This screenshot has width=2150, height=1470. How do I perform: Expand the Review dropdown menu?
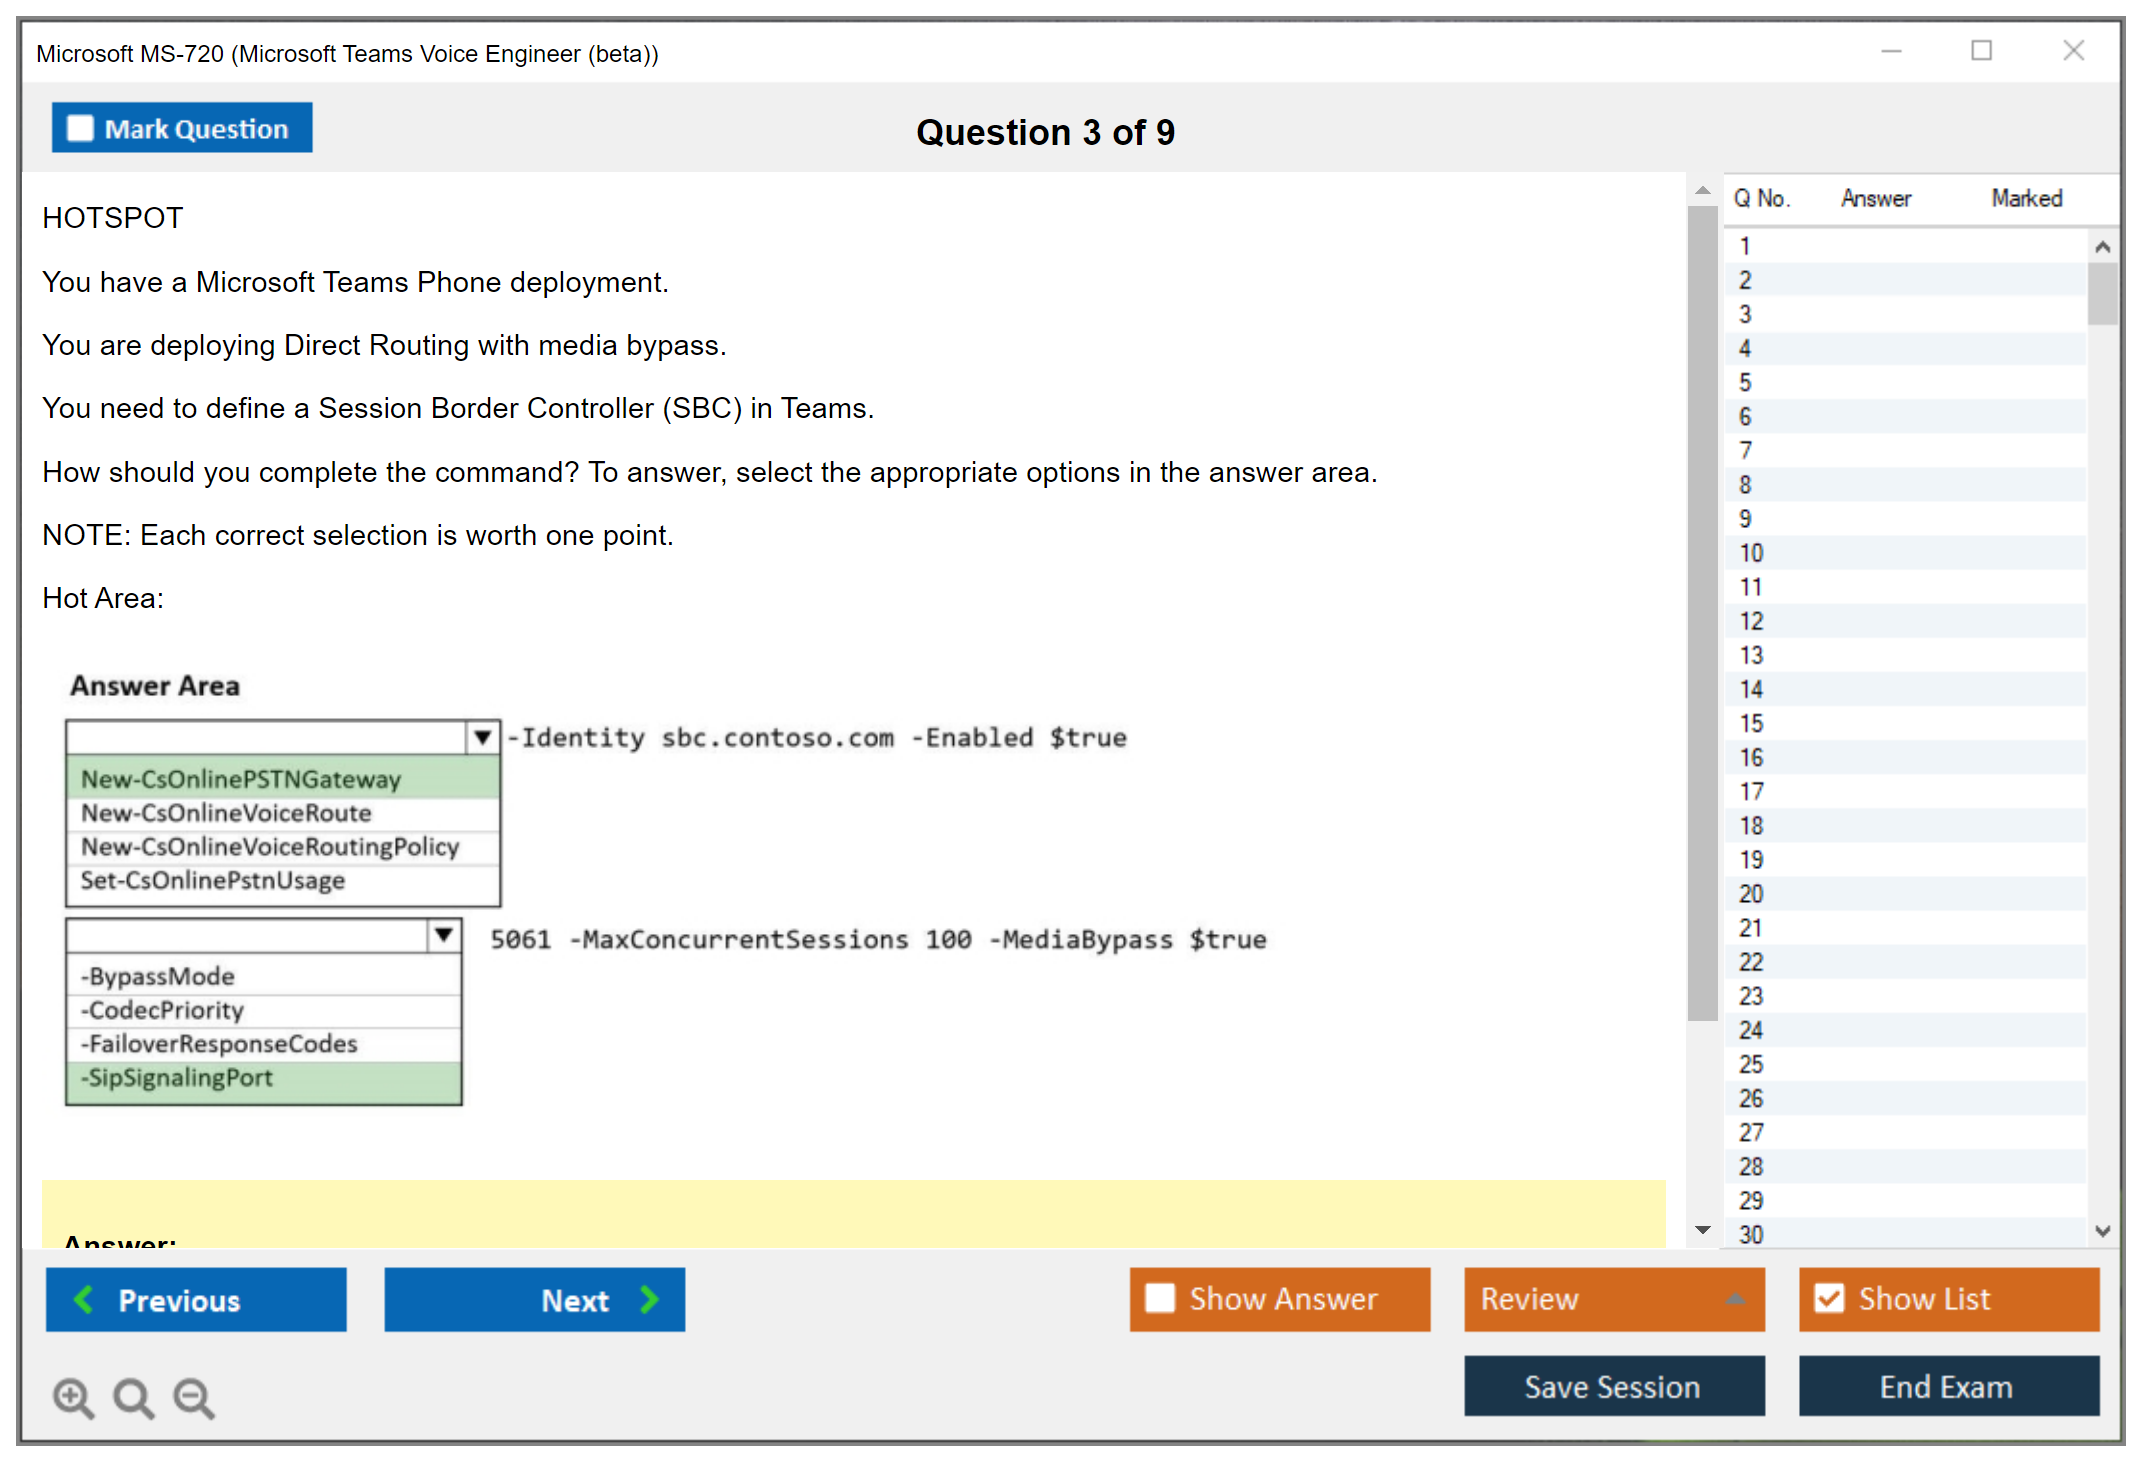point(1735,1299)
